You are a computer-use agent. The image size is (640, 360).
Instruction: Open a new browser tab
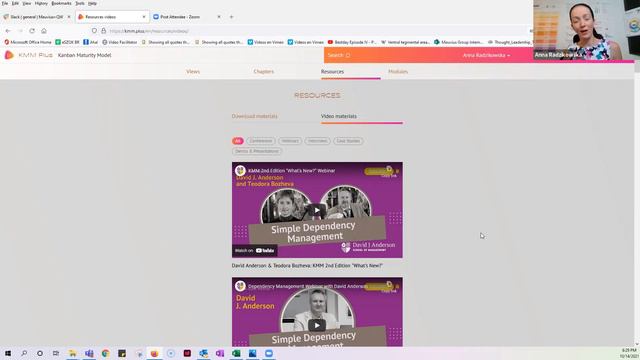pyautogui.click(x=231, y=17)
